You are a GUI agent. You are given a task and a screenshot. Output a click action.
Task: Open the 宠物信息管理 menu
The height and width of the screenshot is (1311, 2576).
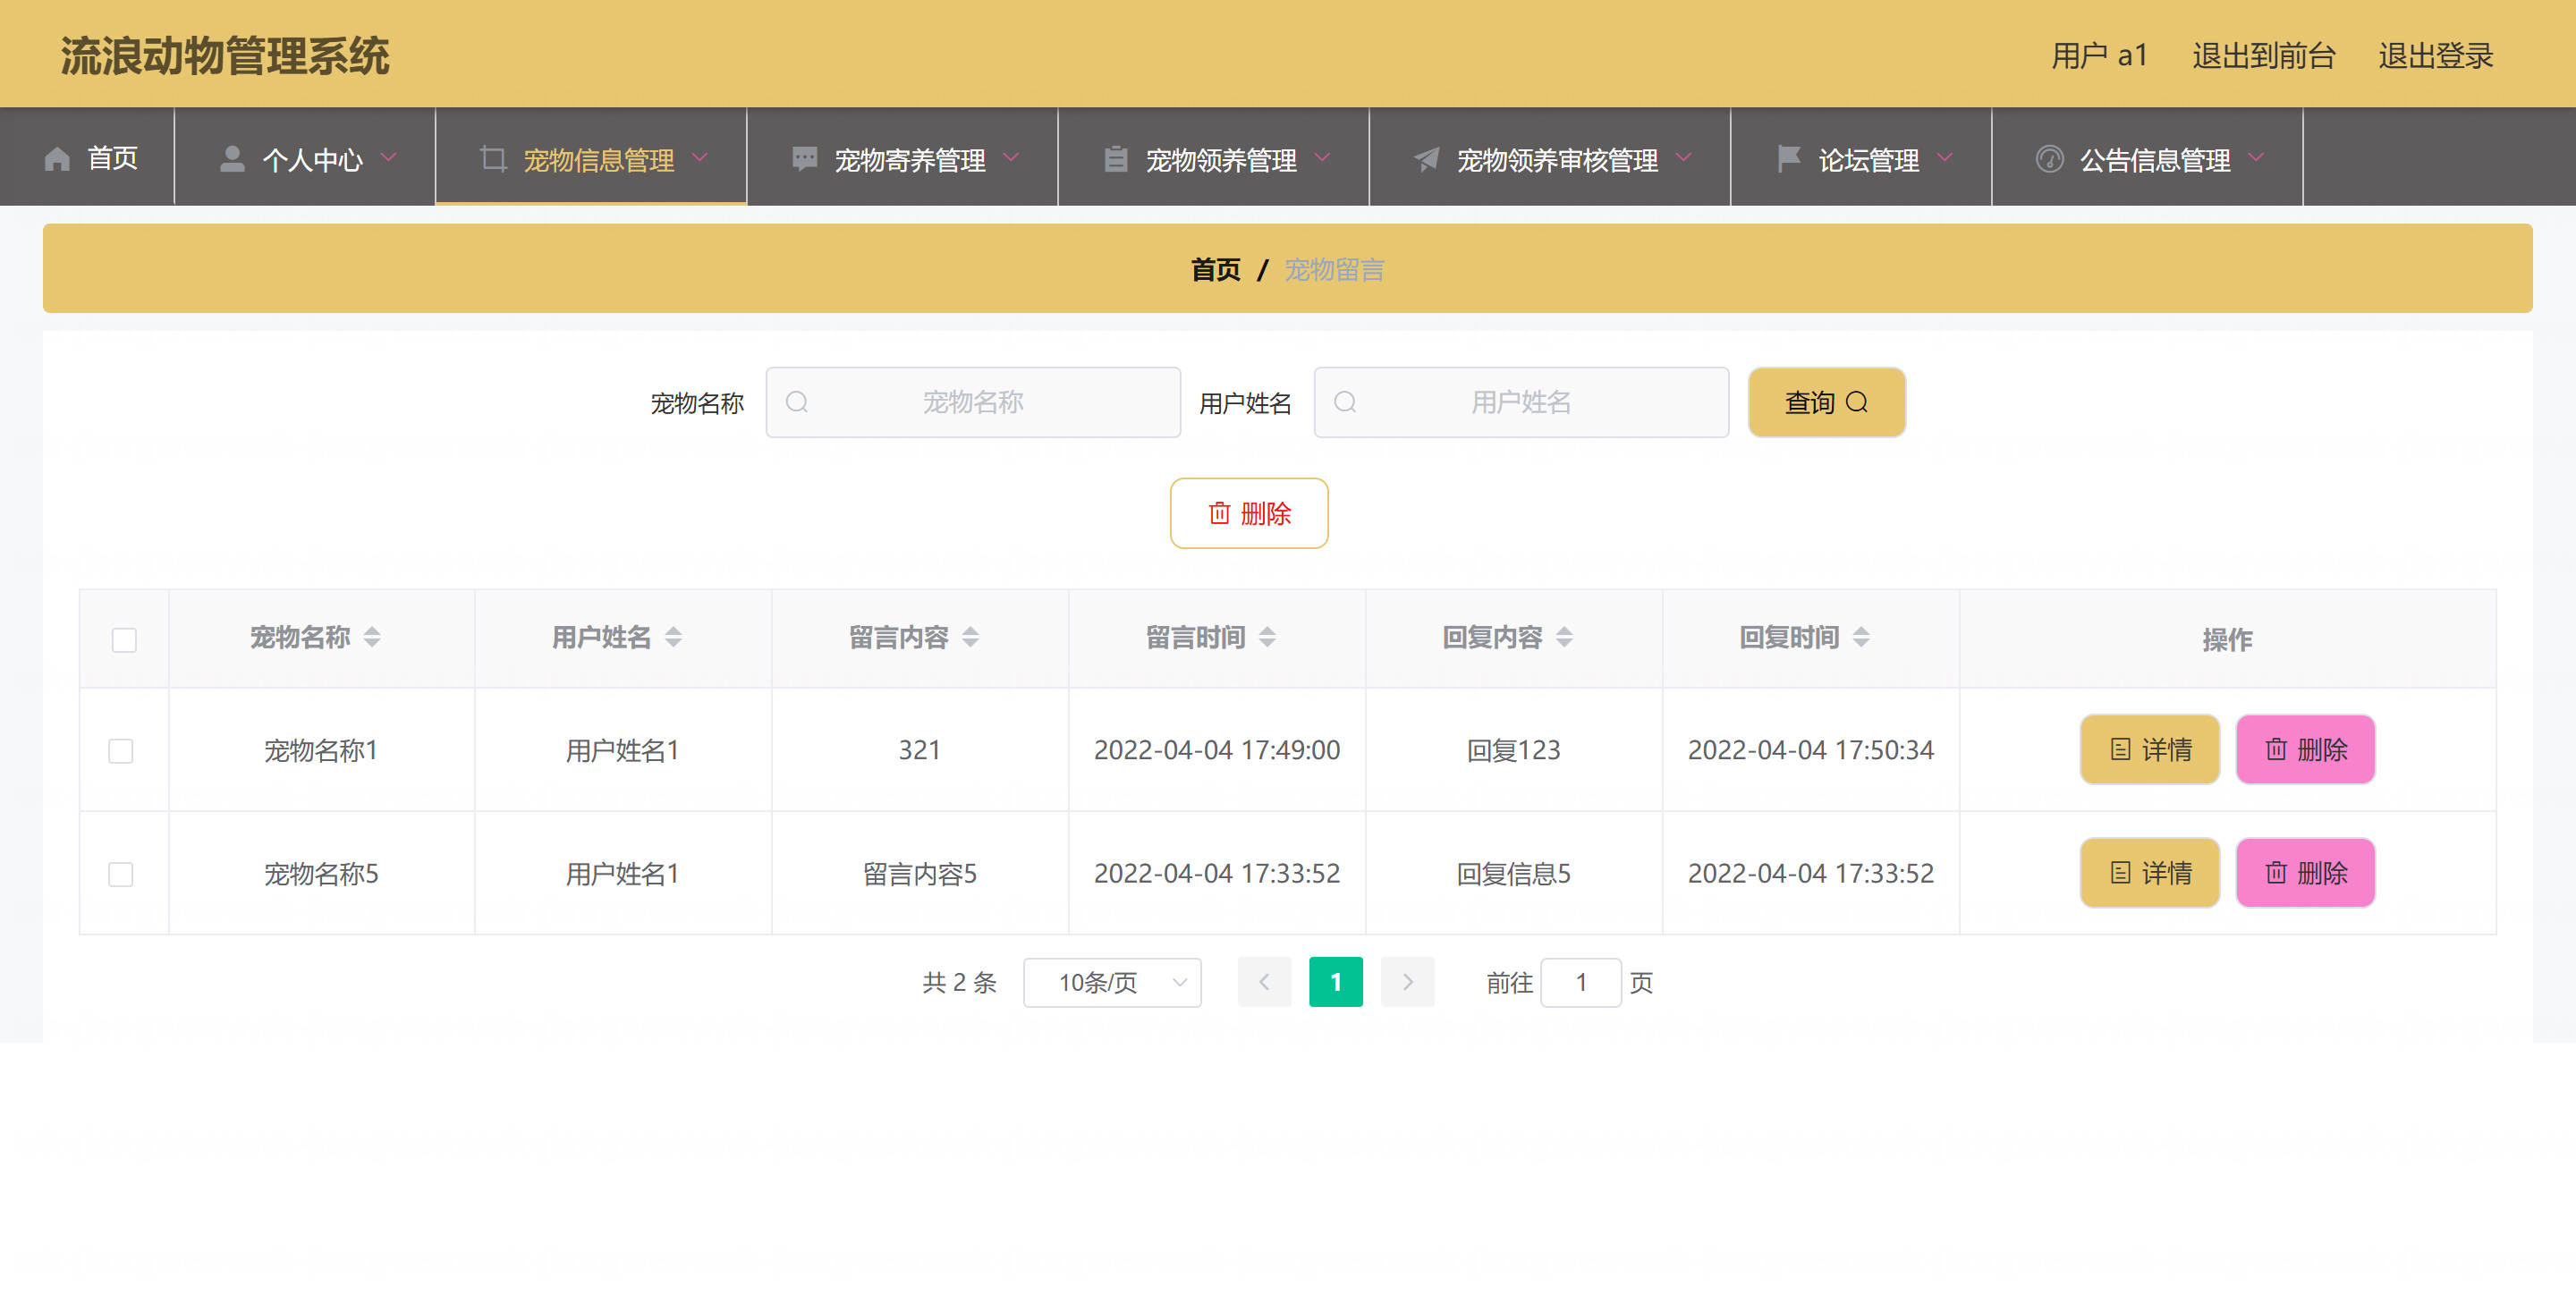tap(591, 157)
